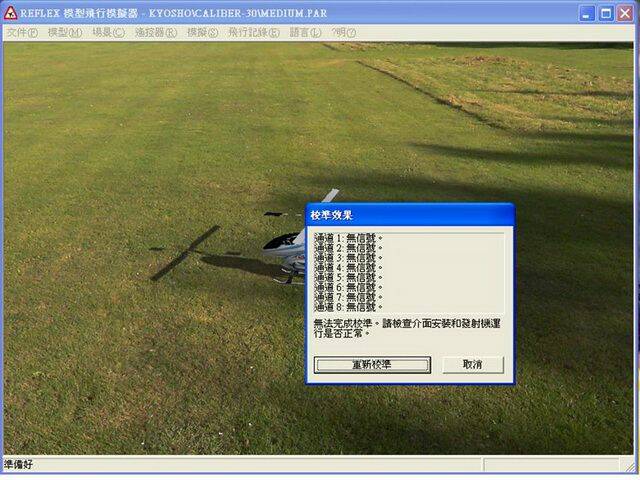The height and width of the screenshot is (480, 640).
Task: Click the 重新校準 button to recalibrate
Action: point(372,364)
